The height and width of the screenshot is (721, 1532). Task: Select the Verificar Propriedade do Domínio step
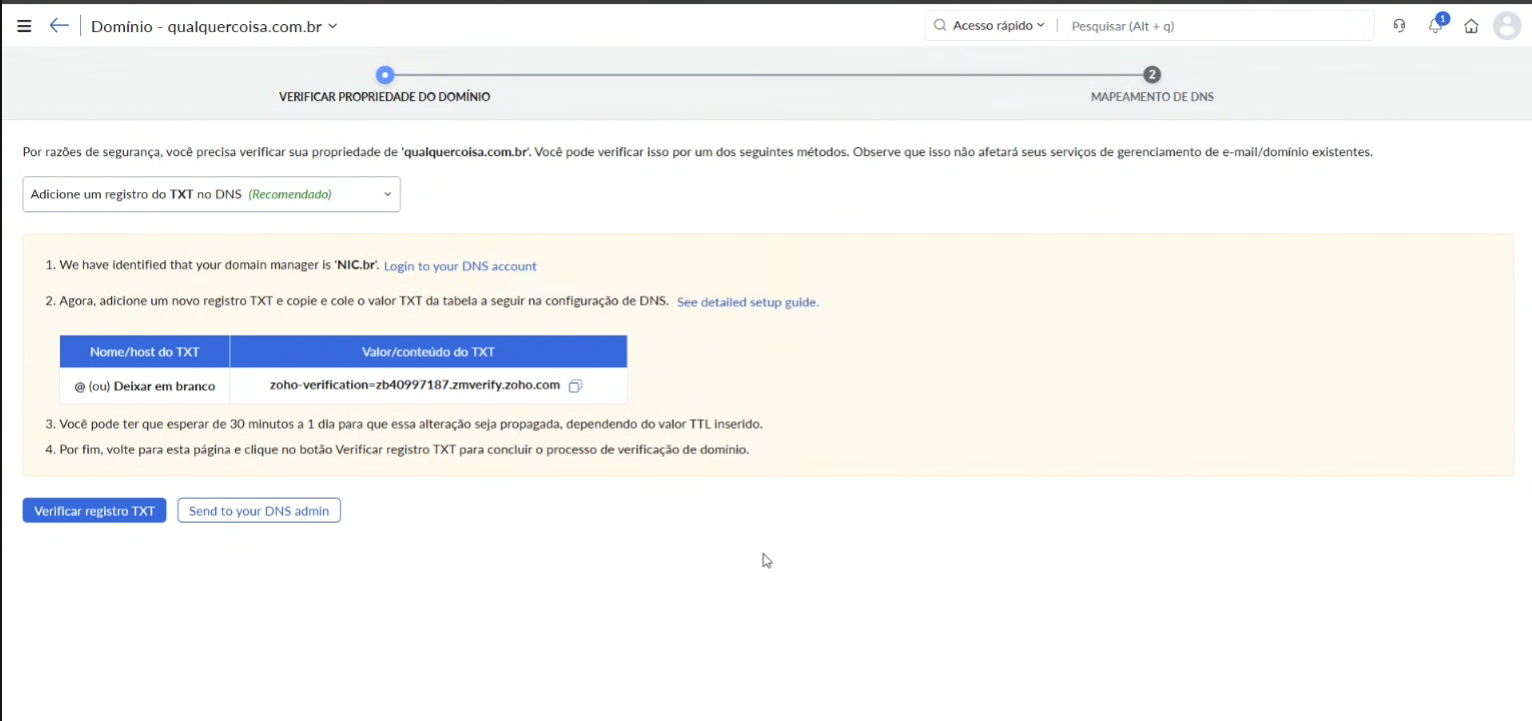[x=385, y=97]
